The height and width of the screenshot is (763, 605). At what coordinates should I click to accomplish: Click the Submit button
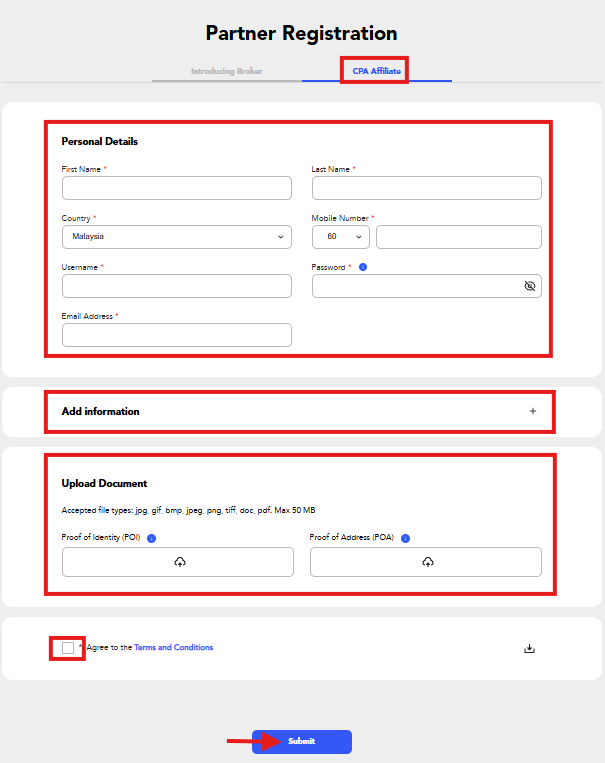point(302,742)
